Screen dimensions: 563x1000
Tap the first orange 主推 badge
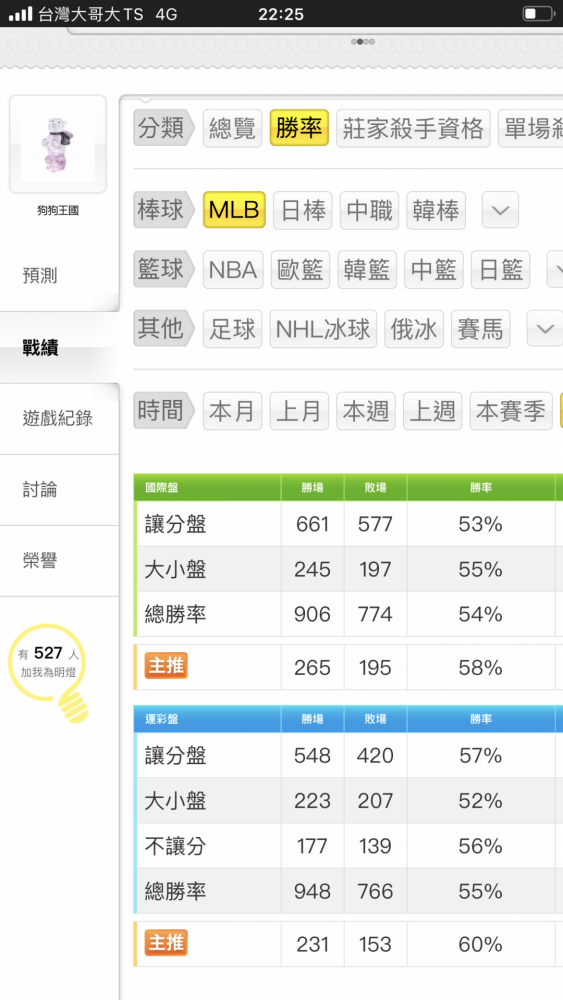166,666
